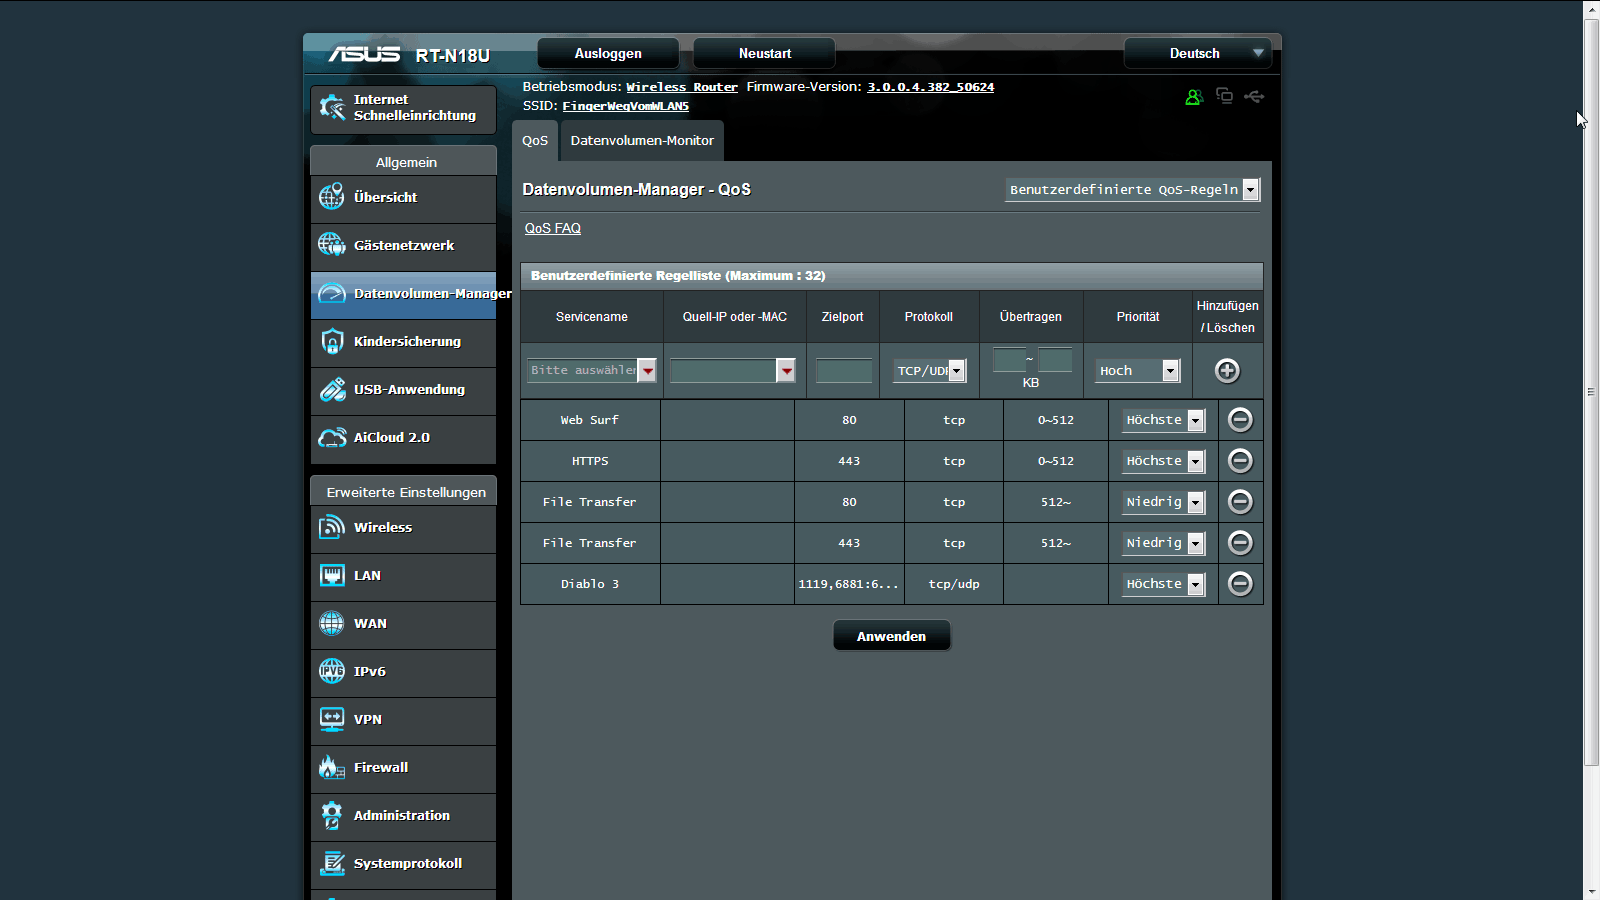Open the Wireless Router mode link

tap(682, 87)
